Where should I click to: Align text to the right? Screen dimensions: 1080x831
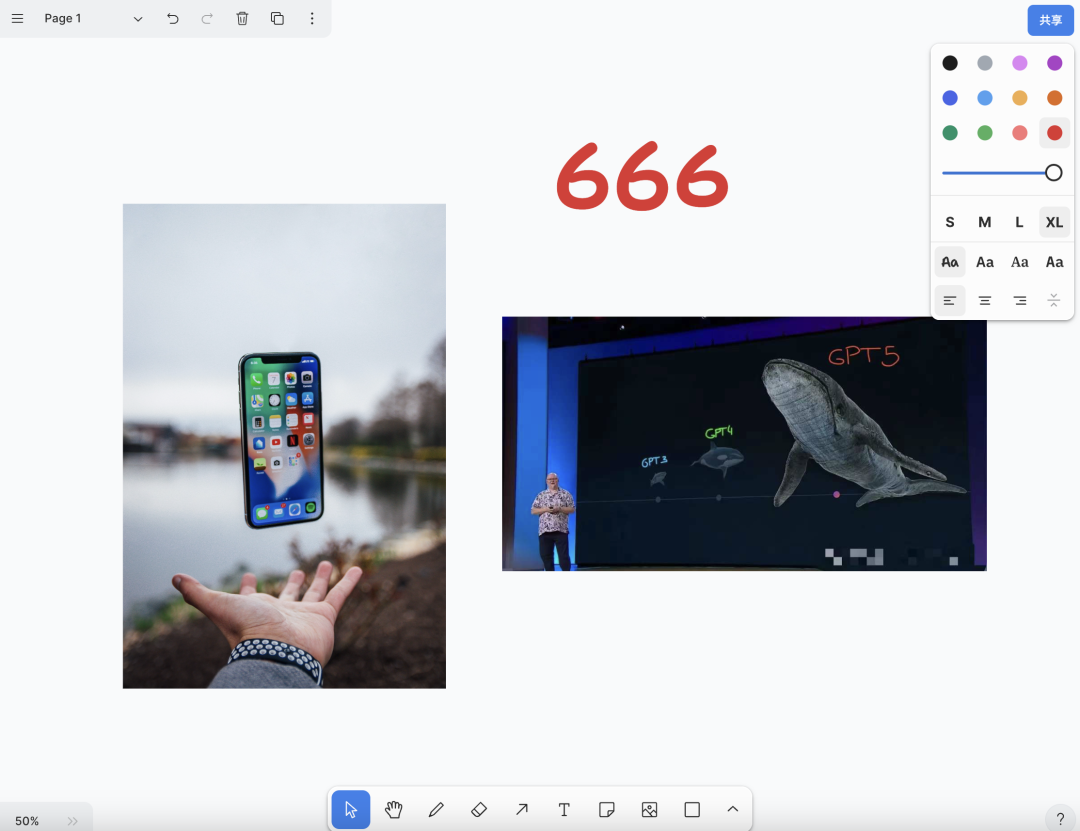point(1019,300)
